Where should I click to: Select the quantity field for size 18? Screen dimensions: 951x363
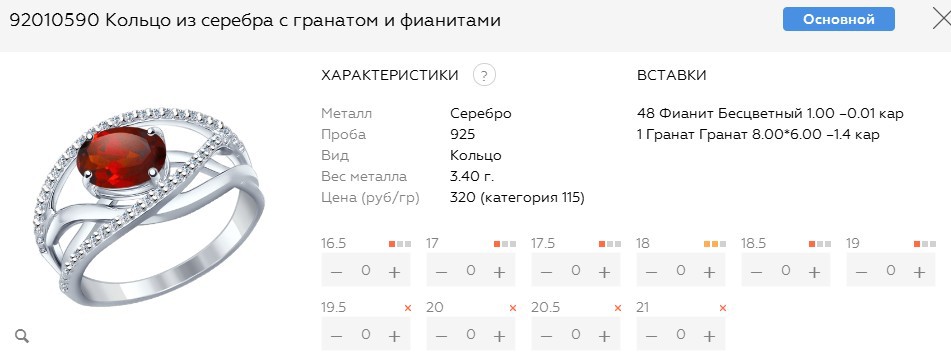pos(680,270)
